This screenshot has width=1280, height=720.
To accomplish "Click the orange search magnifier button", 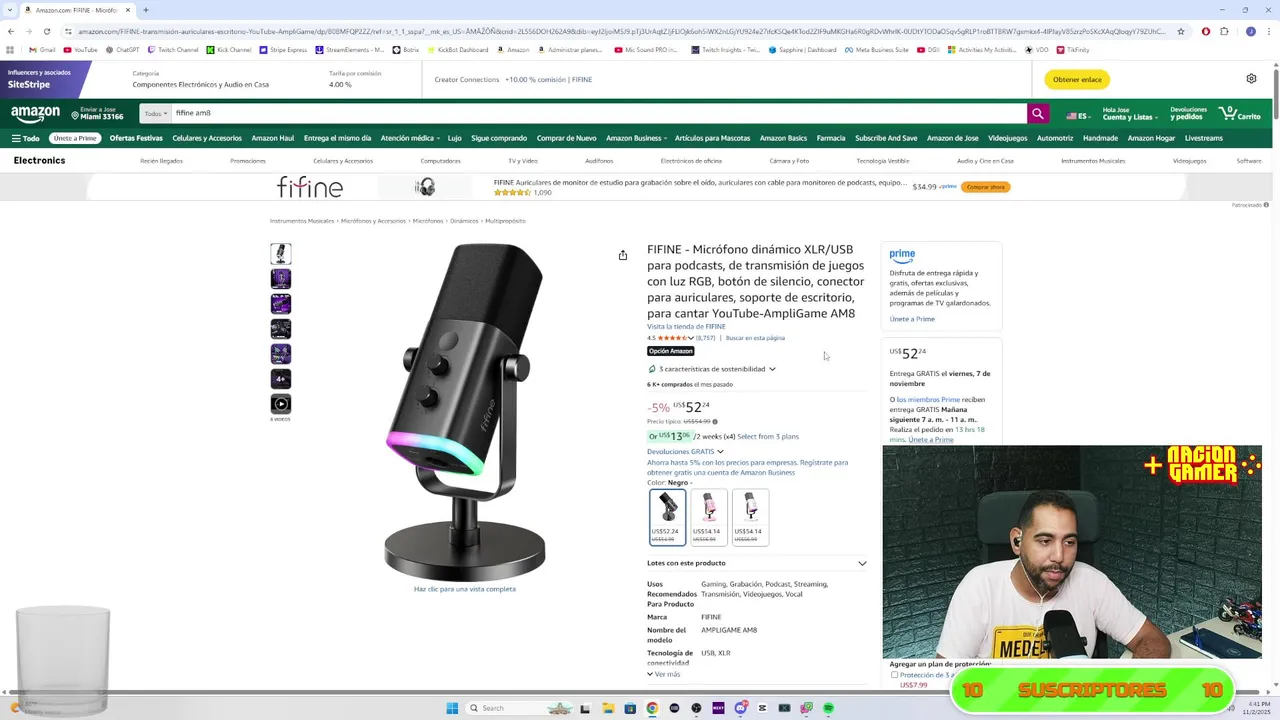I will point(1038,114).
